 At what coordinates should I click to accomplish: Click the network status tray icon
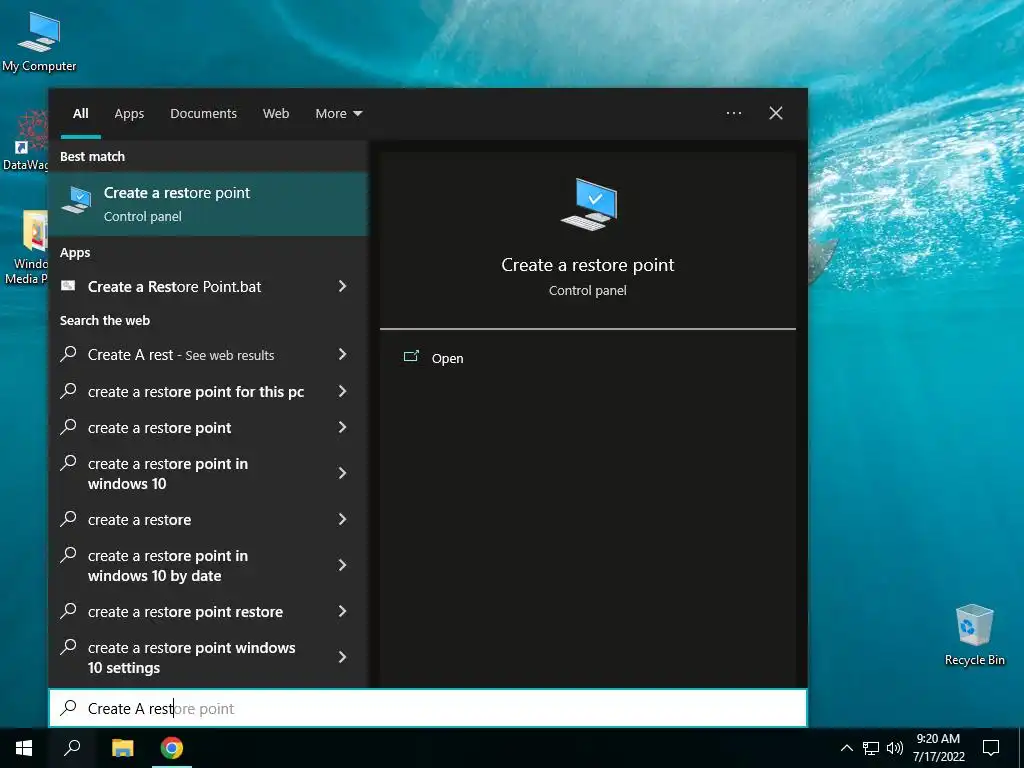click(x=871, y=748)
